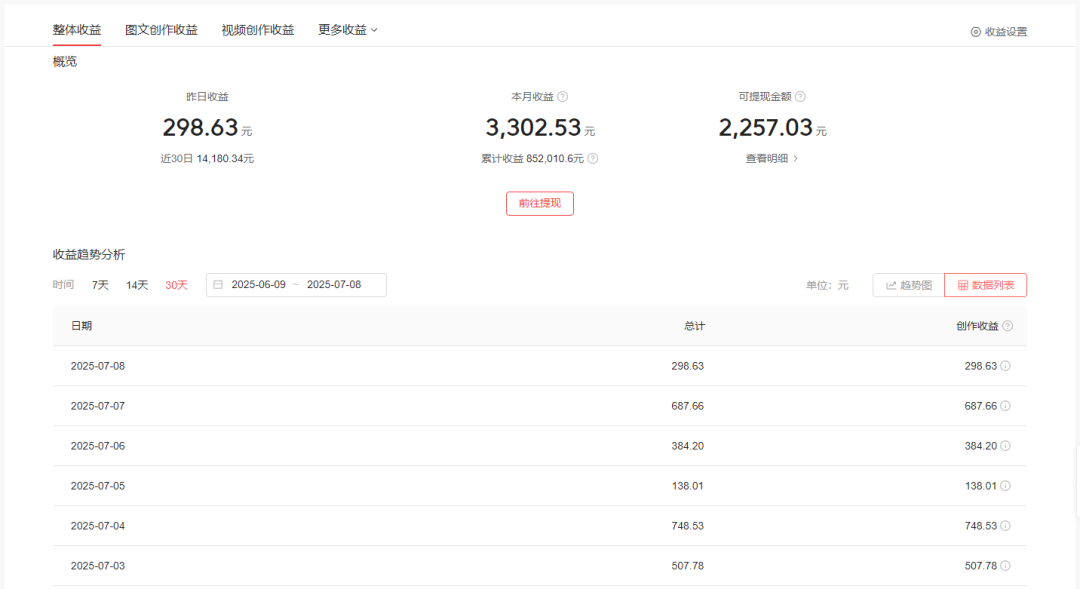Expand 更多收益 dropdown menu
The image size is (1080, 589).
pos(348,30)
